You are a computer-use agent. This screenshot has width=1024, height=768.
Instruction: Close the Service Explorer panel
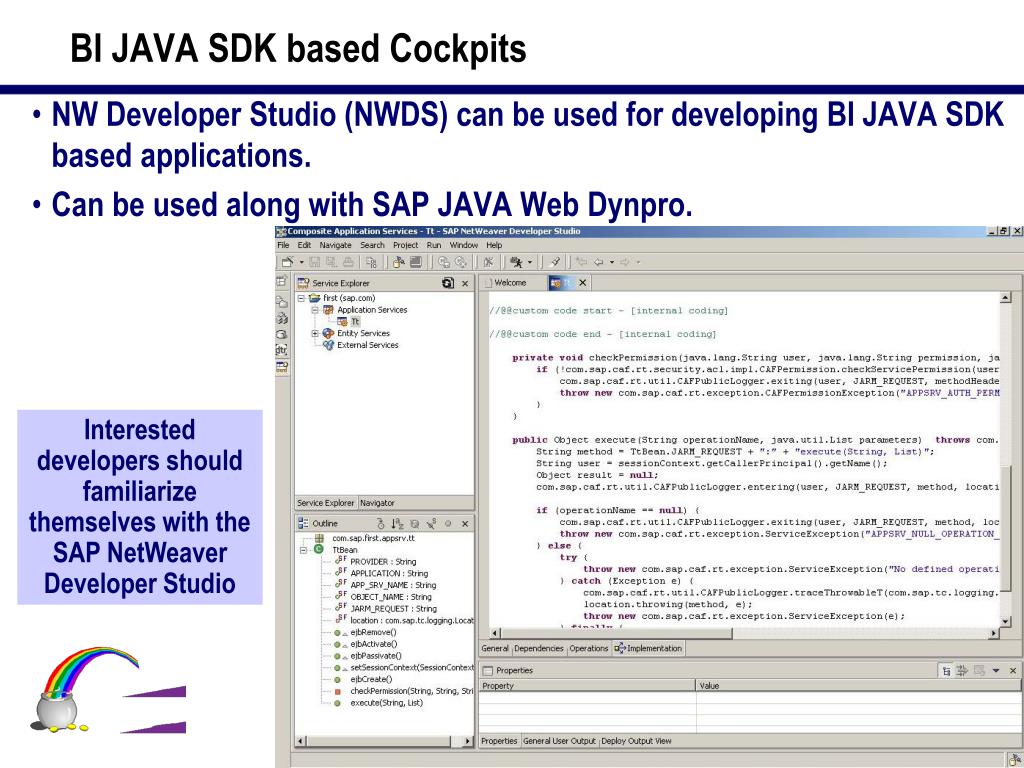coord(465,283)
